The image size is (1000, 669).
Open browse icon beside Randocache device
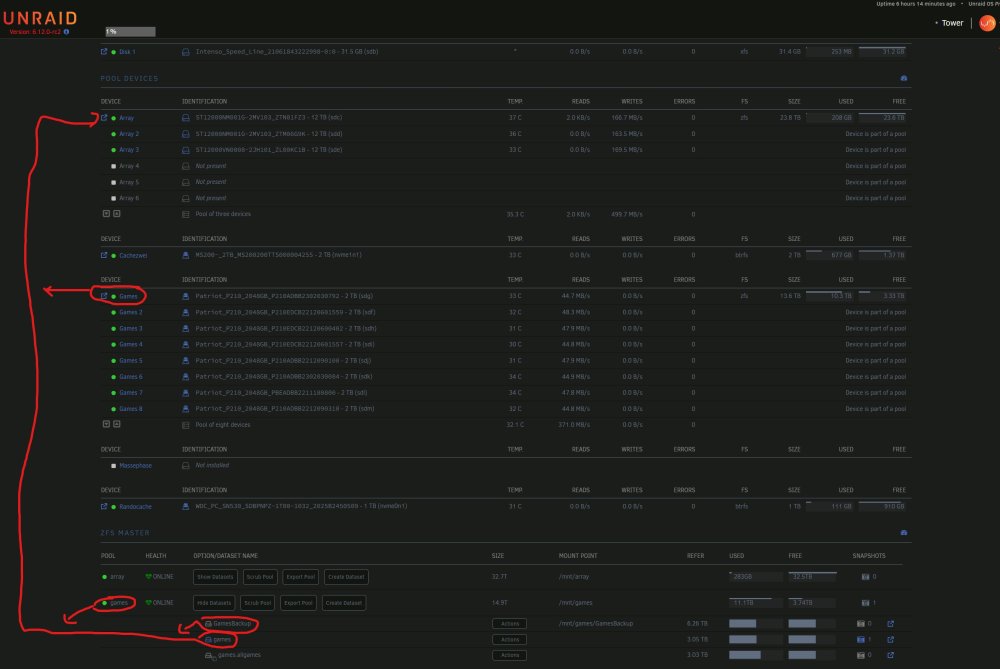click(x=104, y=506)
